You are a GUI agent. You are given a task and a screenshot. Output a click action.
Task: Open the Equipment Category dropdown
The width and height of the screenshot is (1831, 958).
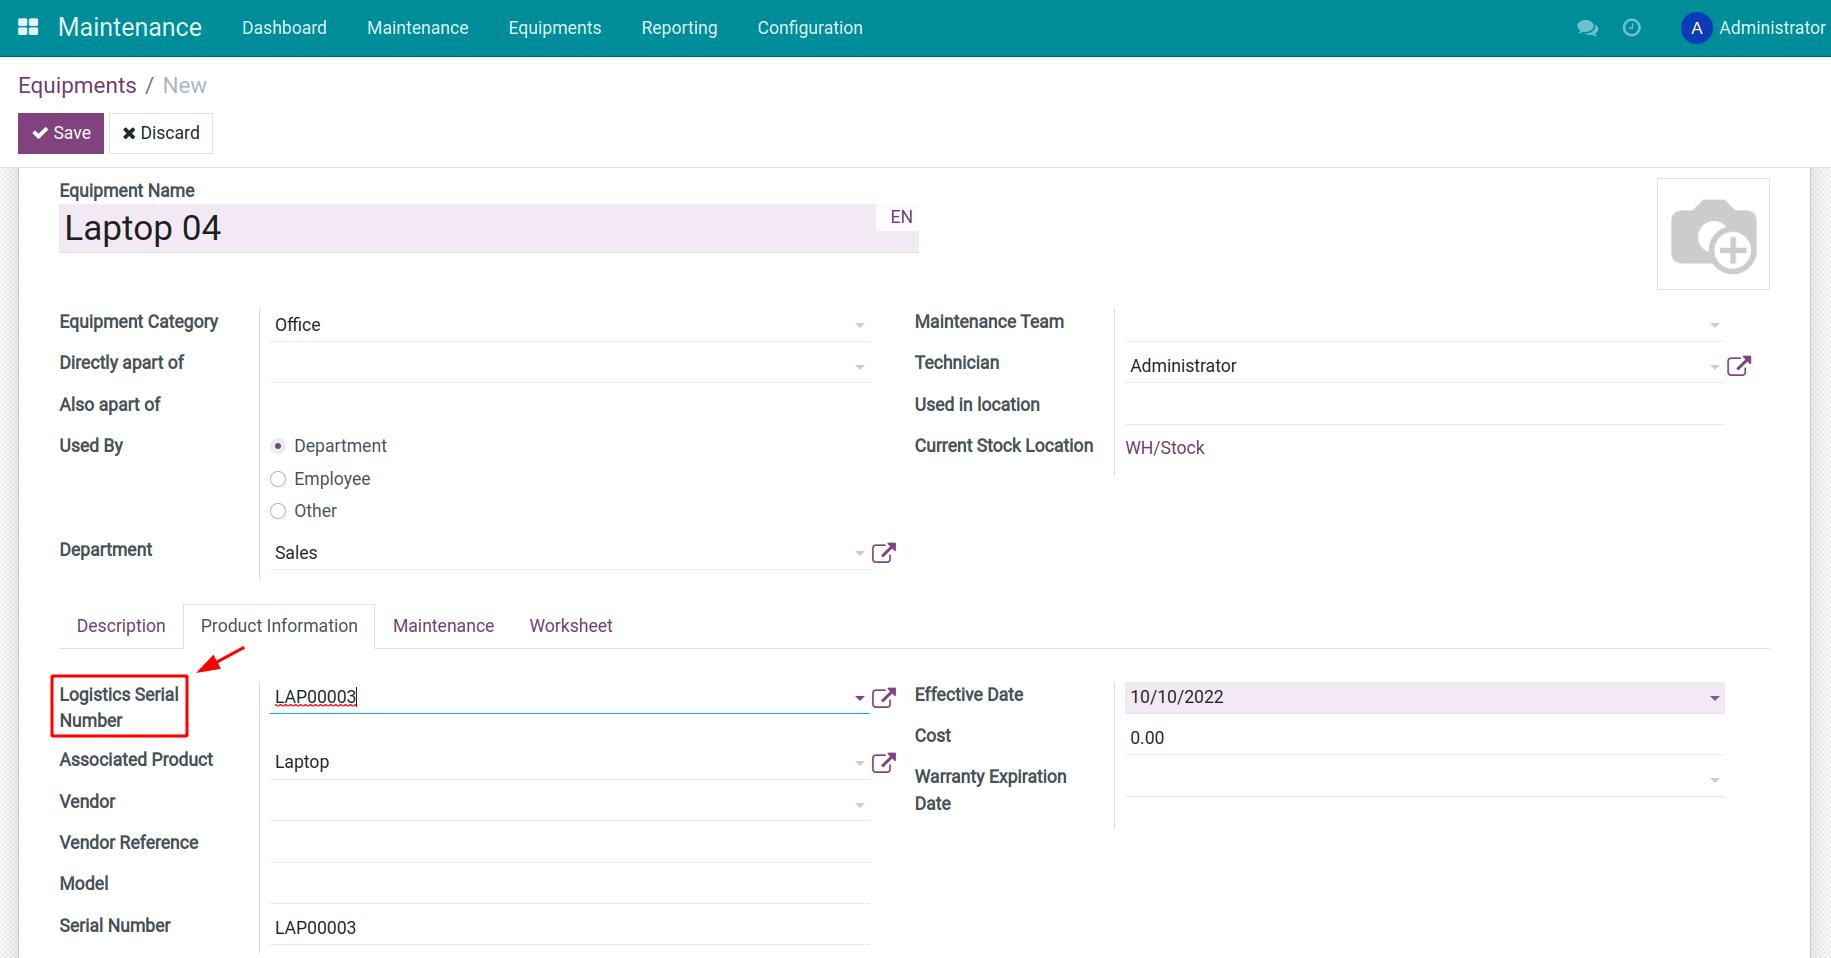[859, 324]
